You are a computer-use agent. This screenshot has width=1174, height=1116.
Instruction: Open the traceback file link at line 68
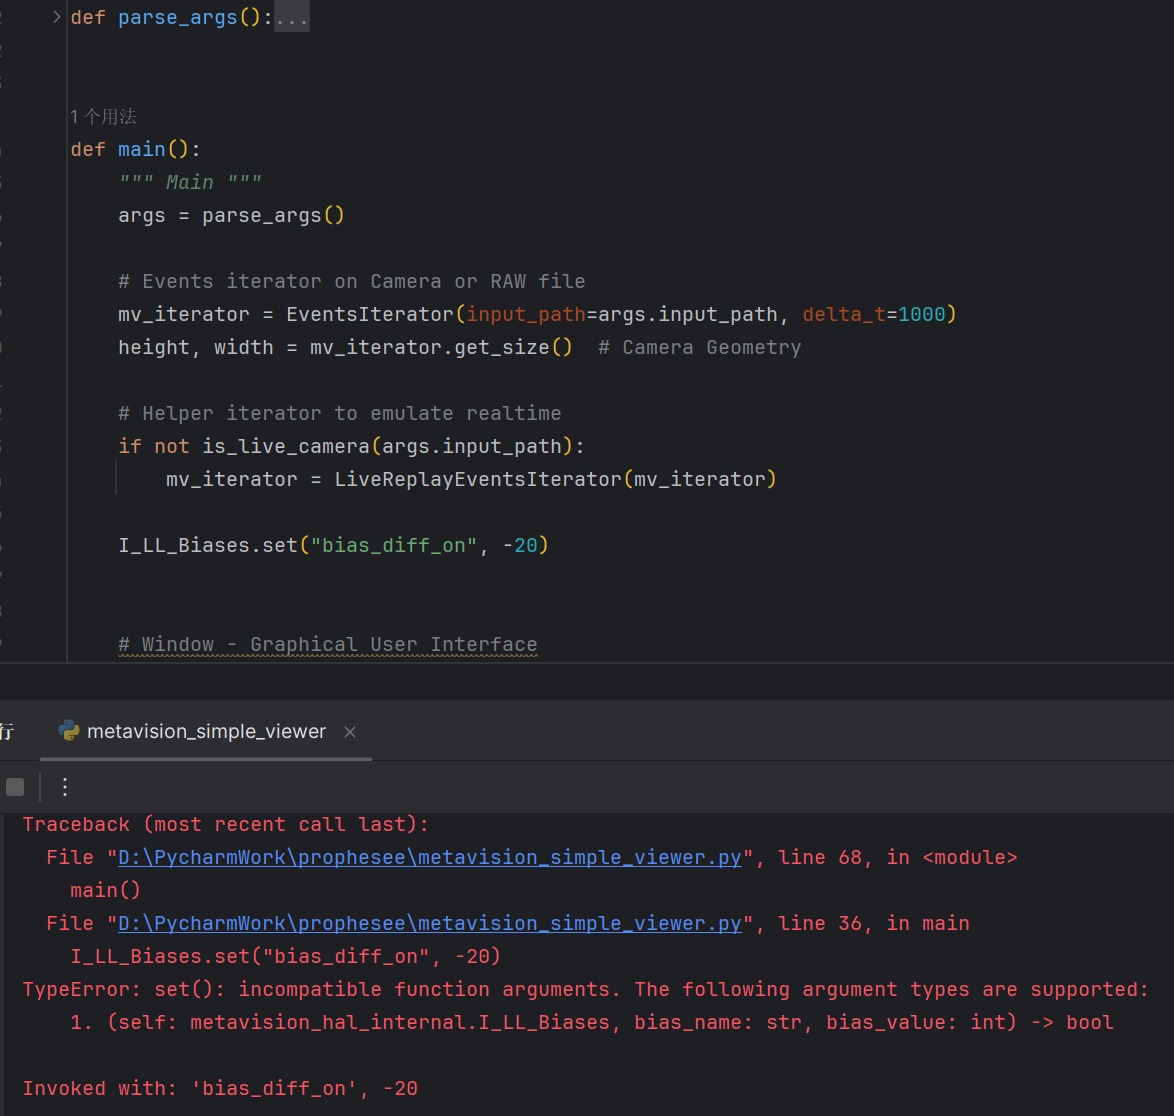(430, 858)
